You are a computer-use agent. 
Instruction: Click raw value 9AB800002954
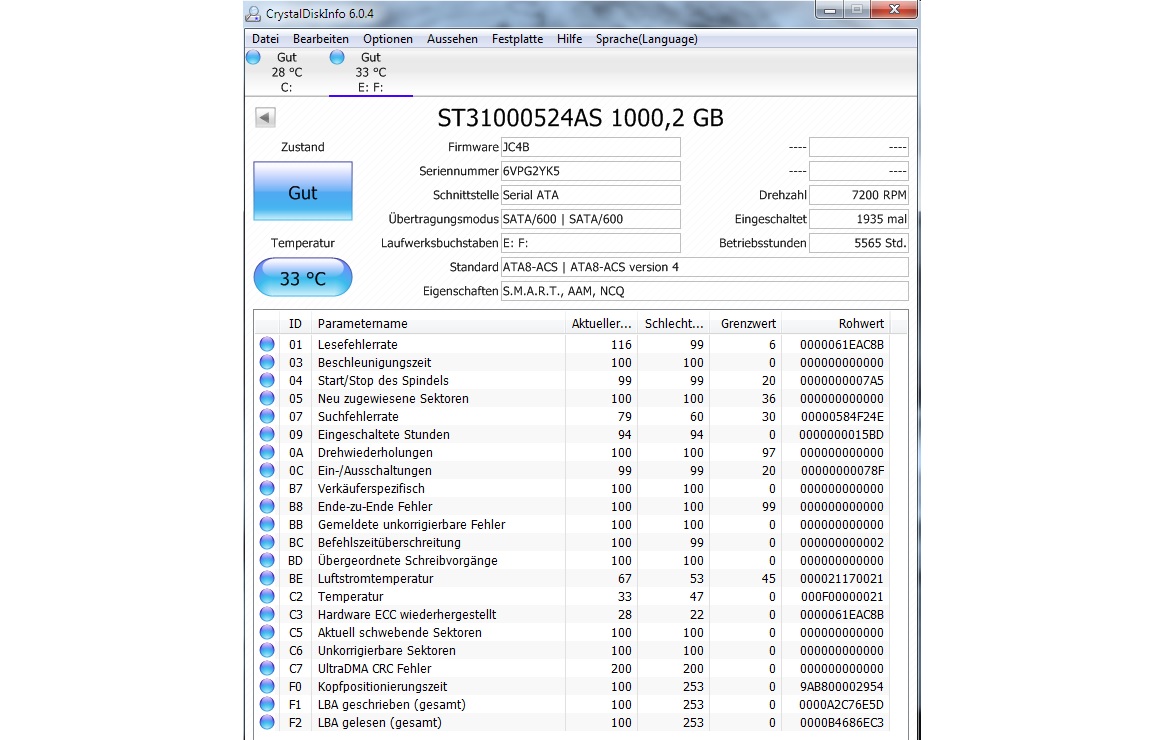click(841, 686)
